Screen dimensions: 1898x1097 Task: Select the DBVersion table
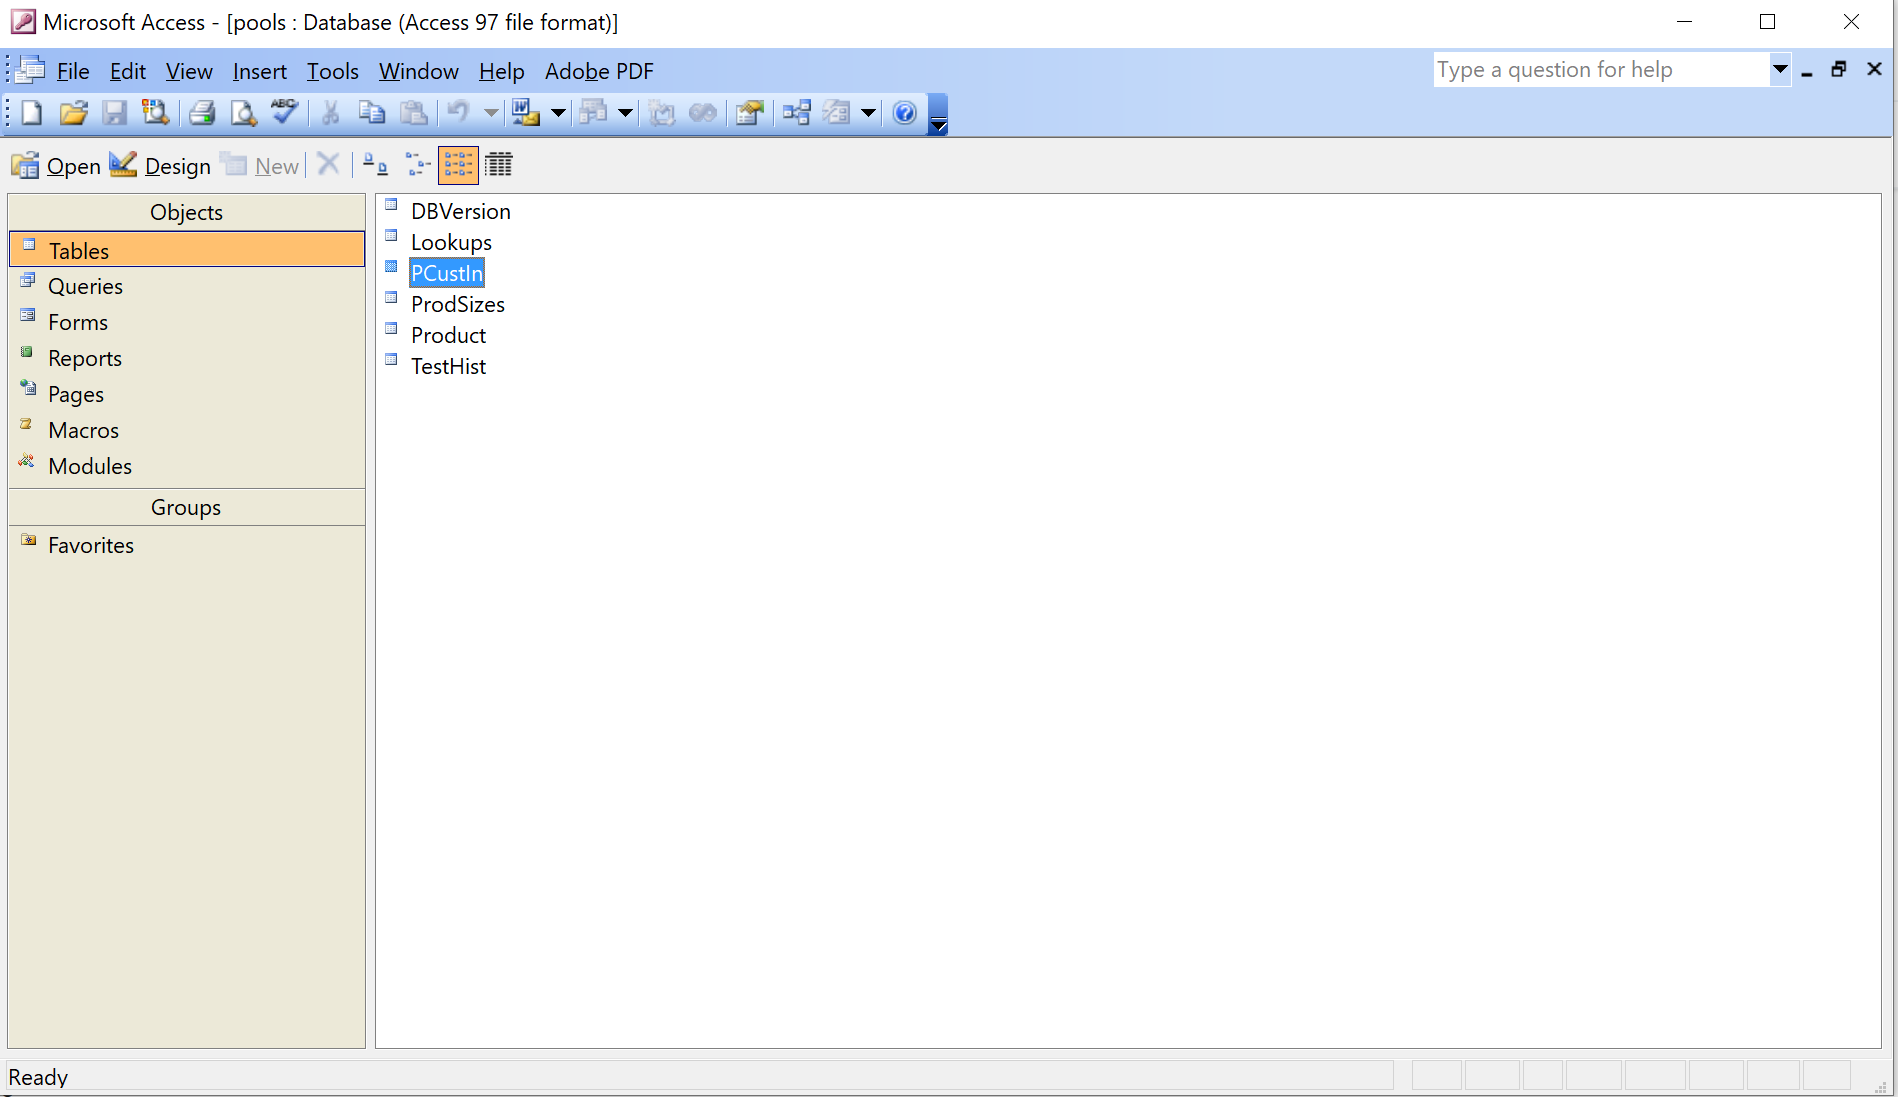coord(461,211)
